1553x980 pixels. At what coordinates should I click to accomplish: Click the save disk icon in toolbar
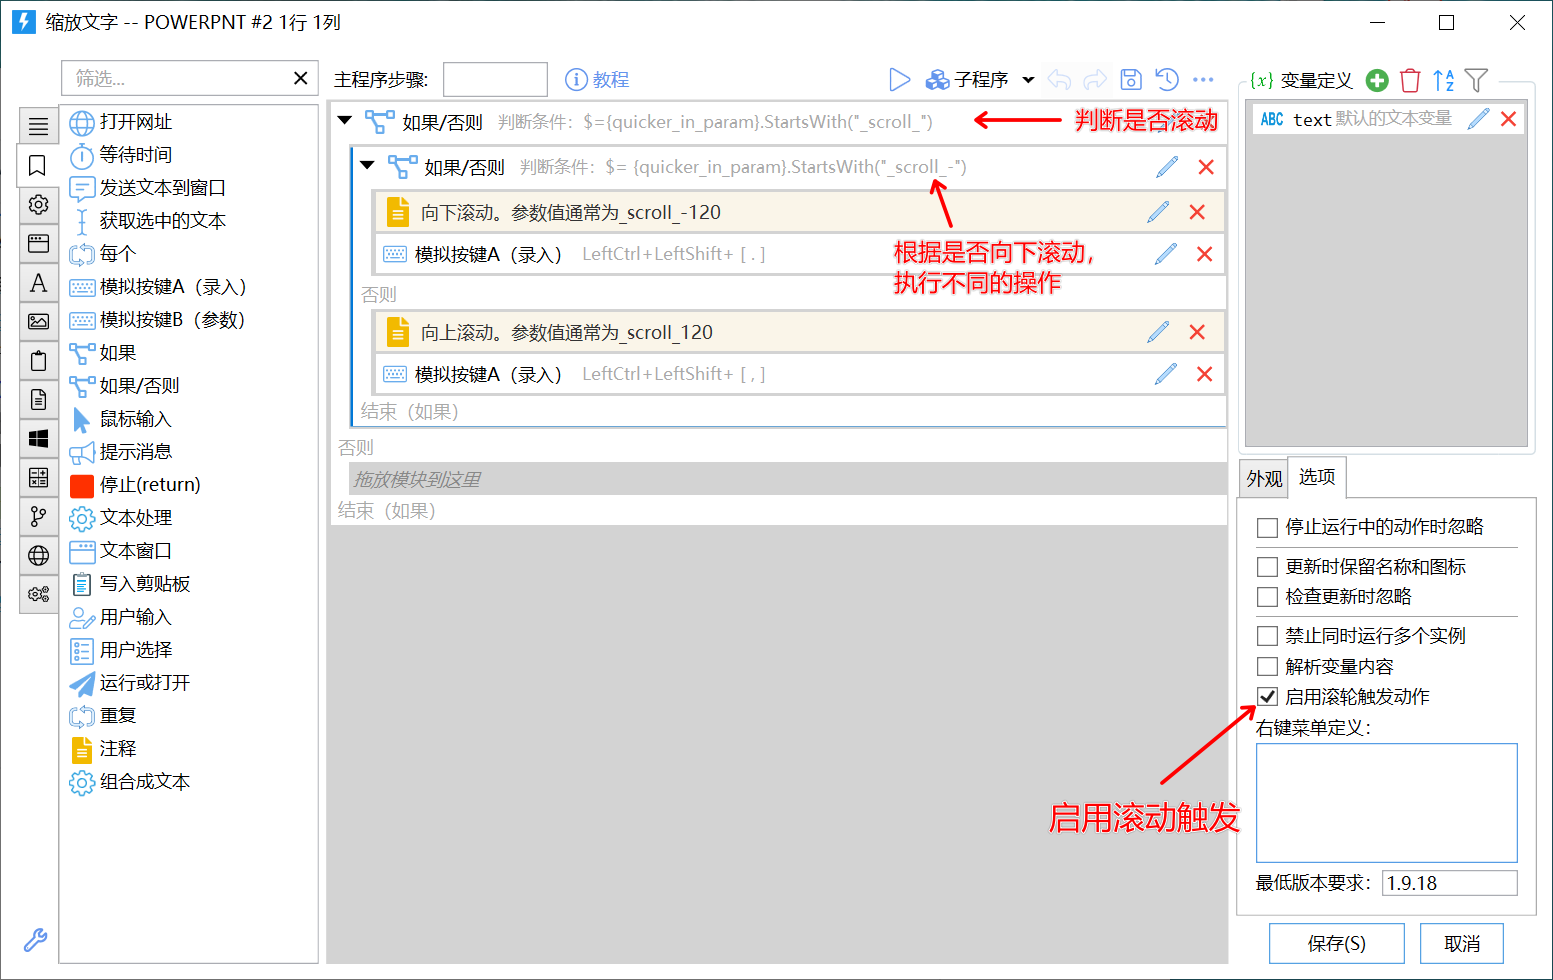pyautogui.click(x=1131, y=79)
